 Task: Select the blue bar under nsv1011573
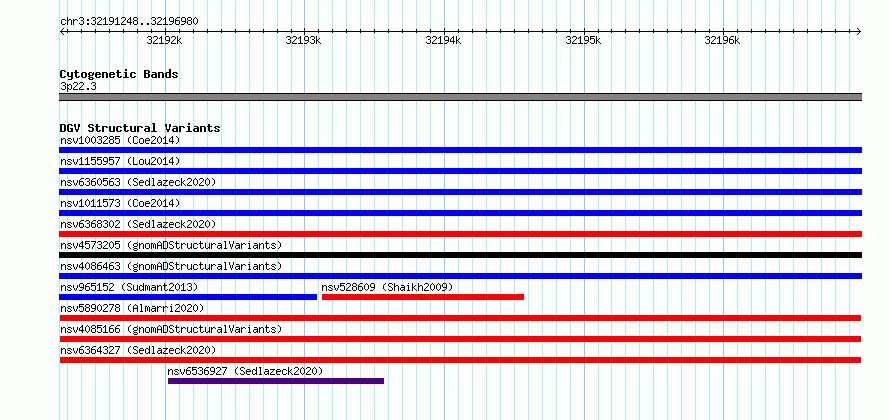[x=460, y=213]
